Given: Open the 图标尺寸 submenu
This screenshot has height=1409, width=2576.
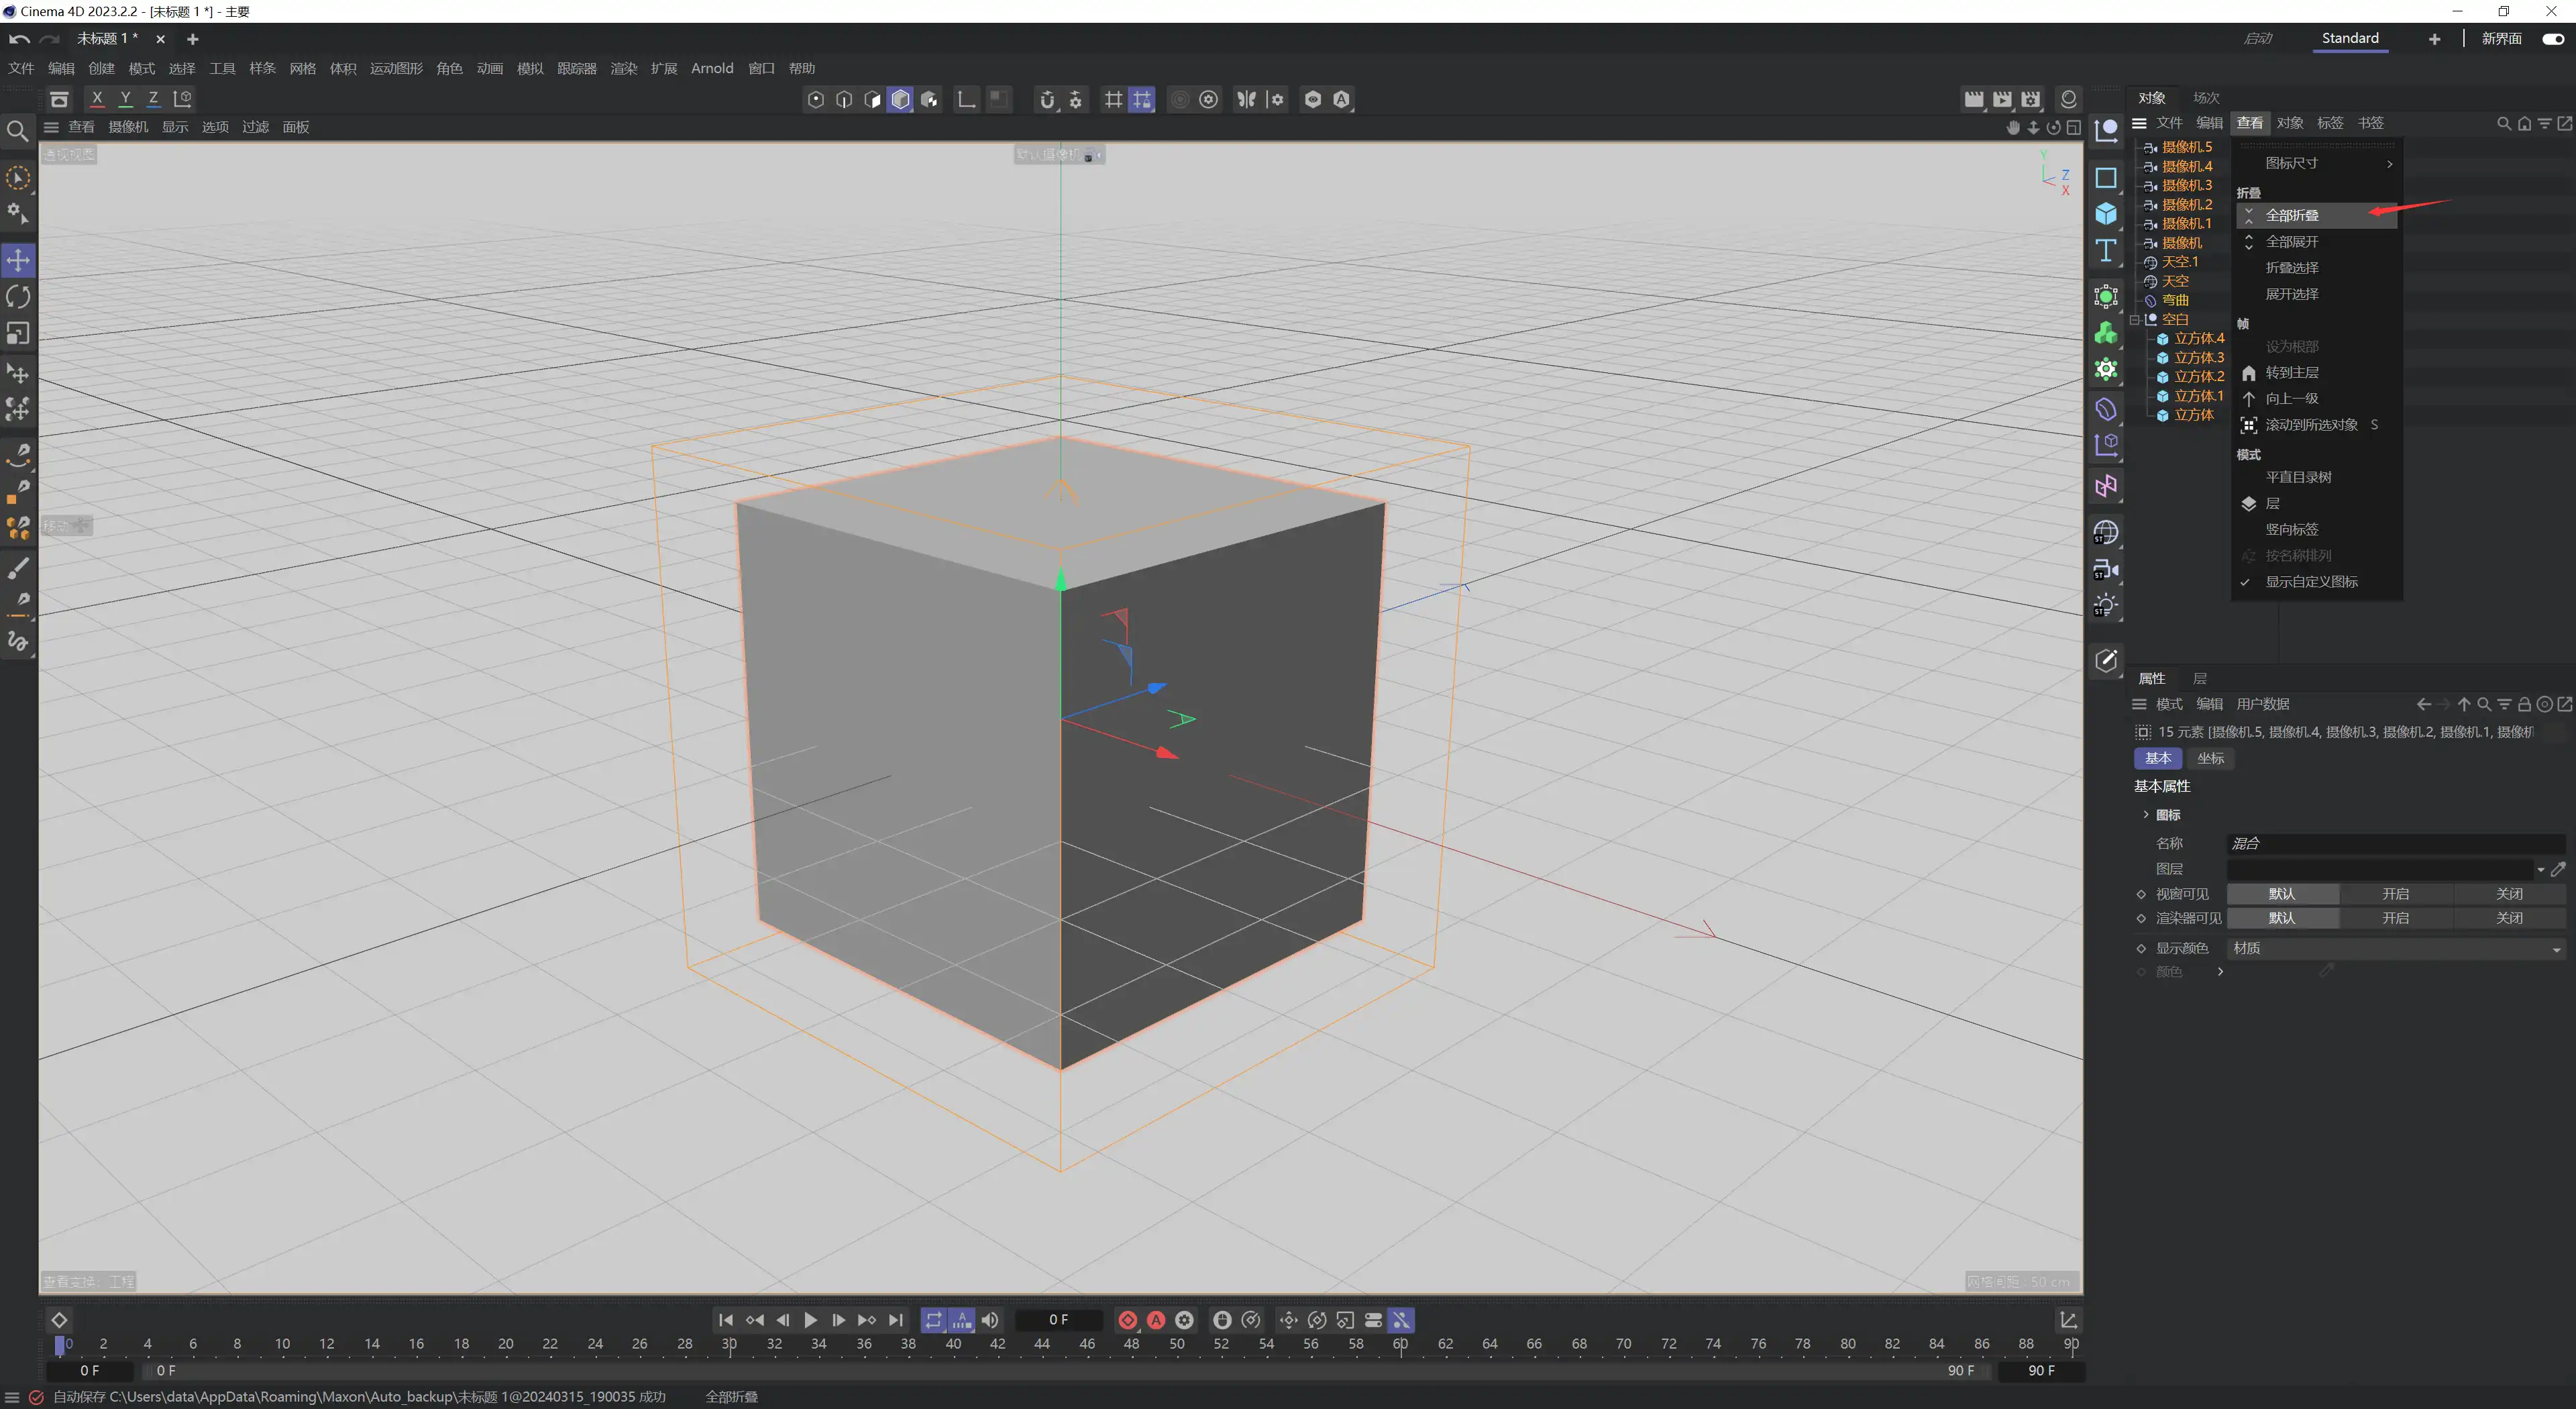Looking at the screenshot, I should click(2317, 163).
